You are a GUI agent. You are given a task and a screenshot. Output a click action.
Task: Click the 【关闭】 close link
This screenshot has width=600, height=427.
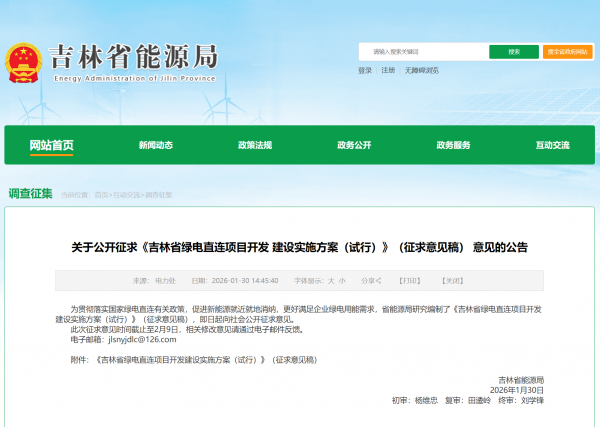[453, 281]
